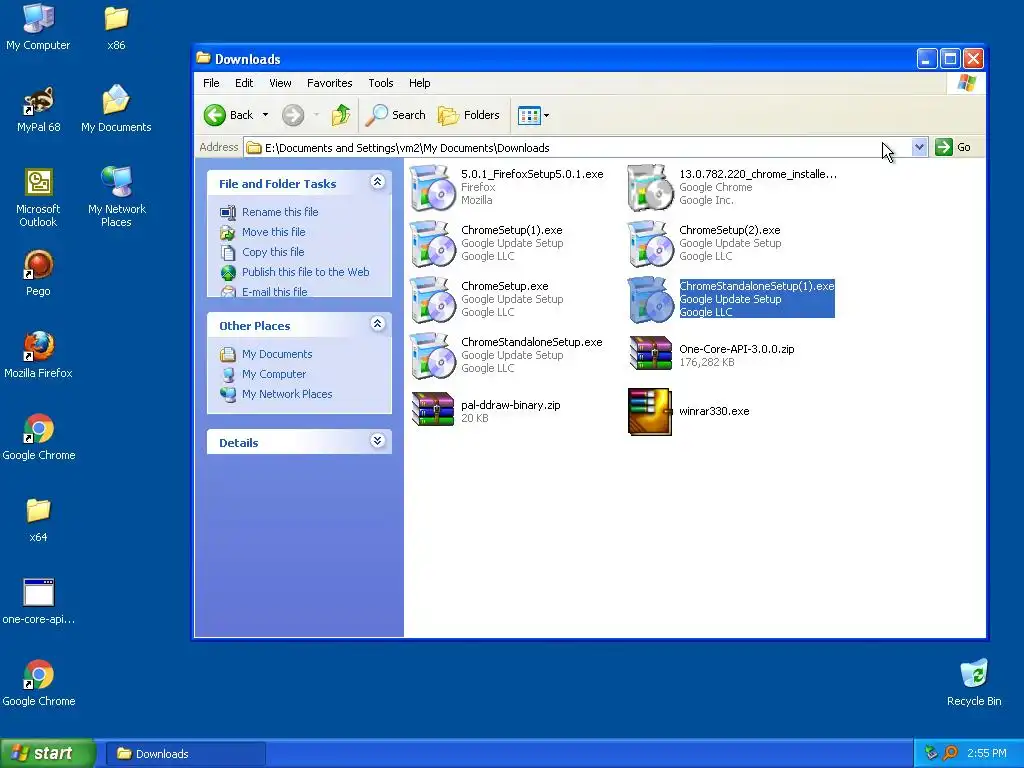Screen dimensions: 1024x768
Task: Select the ChromeSetup(2).exe file icon
Action: point(650,244)
